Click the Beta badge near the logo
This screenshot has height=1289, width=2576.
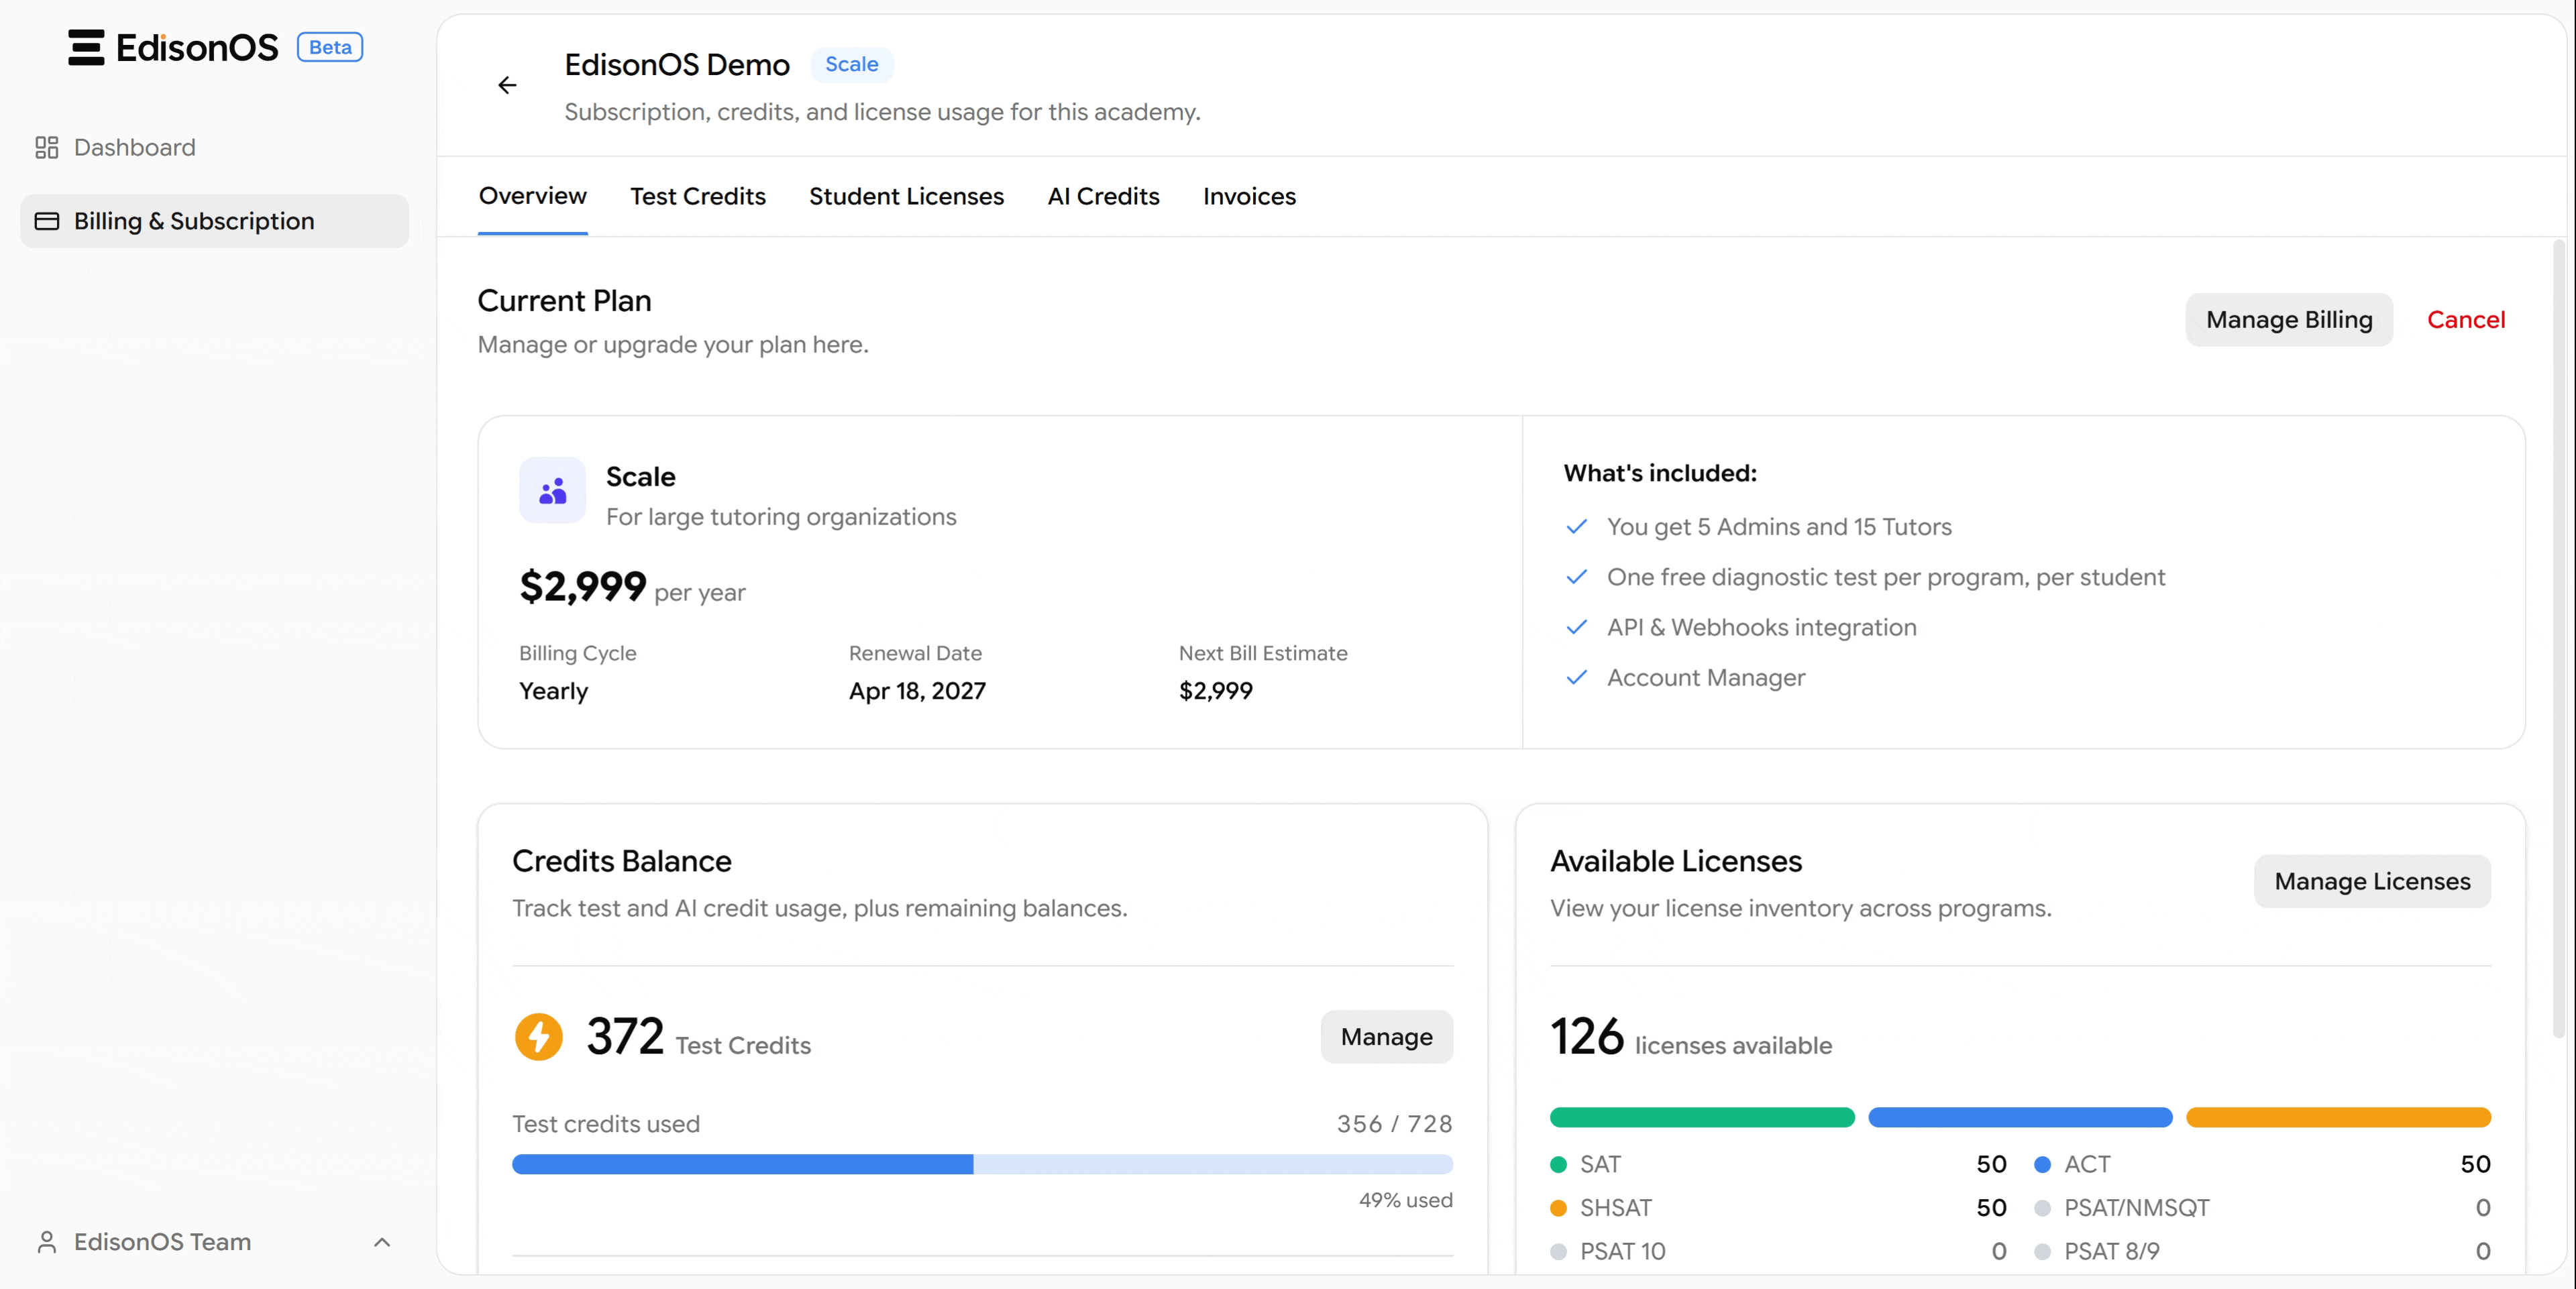pos(329,47)
